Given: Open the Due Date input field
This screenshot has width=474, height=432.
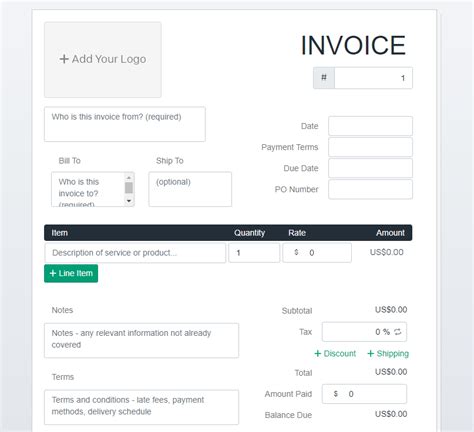Looking at the screenshot, I should click(370, 168).
